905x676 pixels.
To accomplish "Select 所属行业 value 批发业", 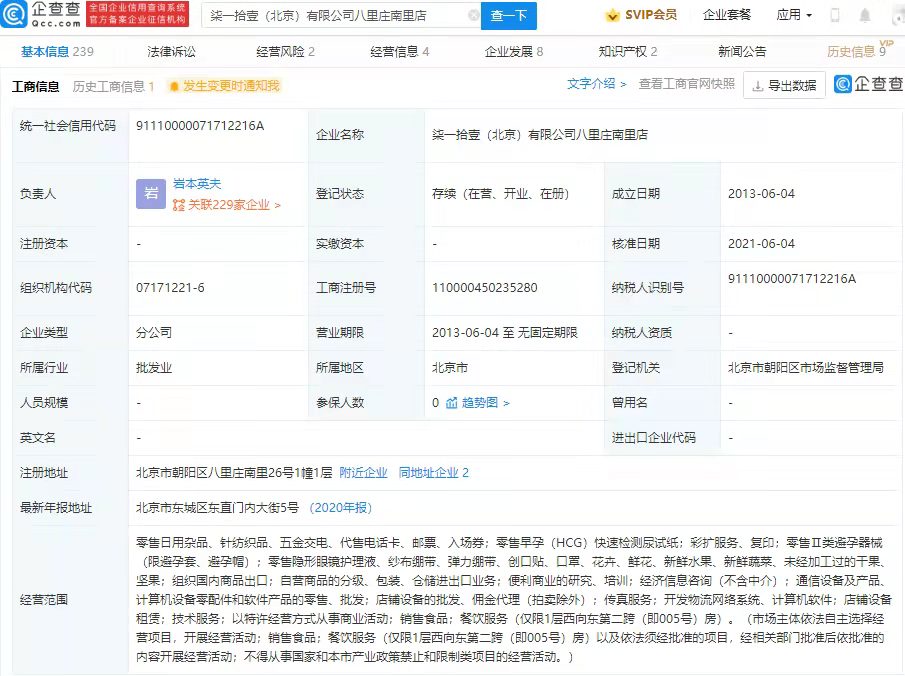I will 154,368.
